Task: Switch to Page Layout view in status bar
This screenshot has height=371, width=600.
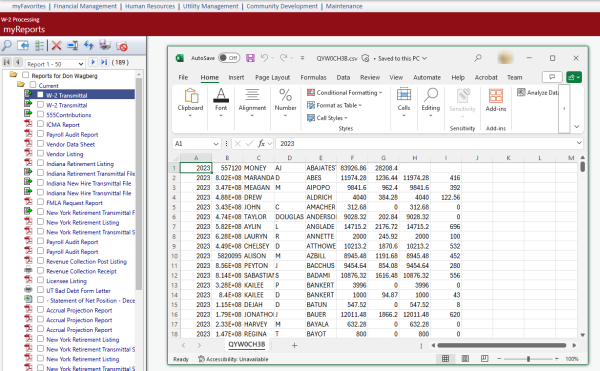Action: click(465, 359)
